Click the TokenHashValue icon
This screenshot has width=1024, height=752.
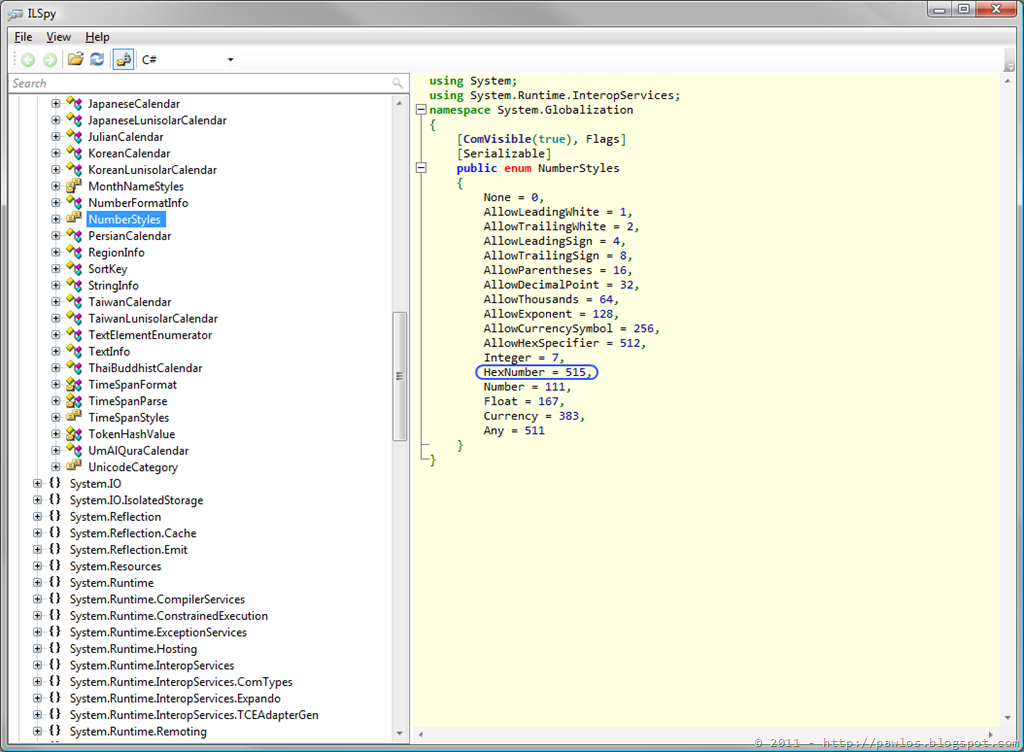[x=74, y=434]
